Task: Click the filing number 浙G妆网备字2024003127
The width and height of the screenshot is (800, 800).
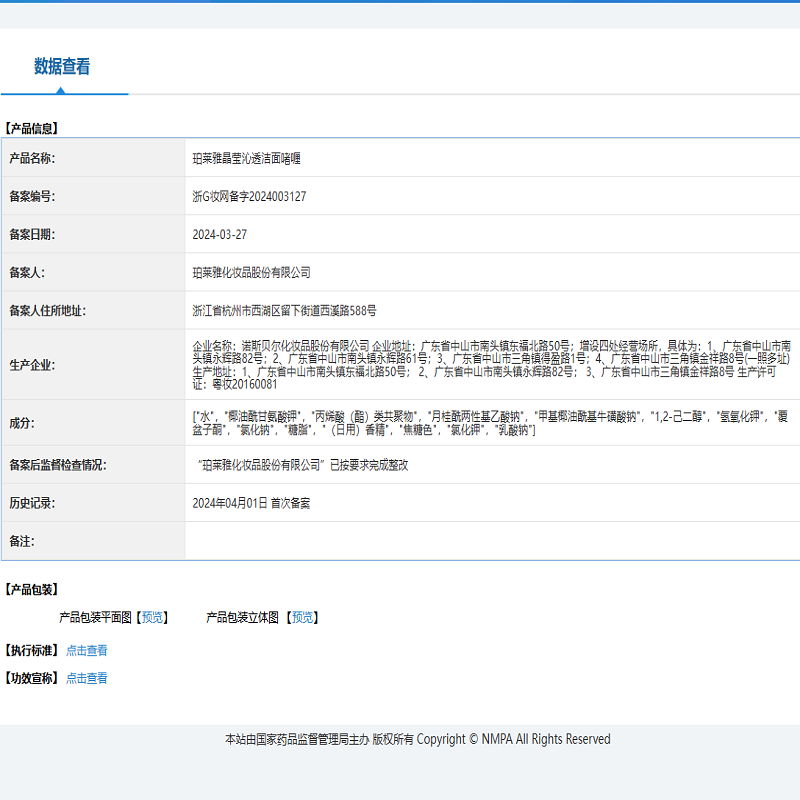Action: click(249, 196)
